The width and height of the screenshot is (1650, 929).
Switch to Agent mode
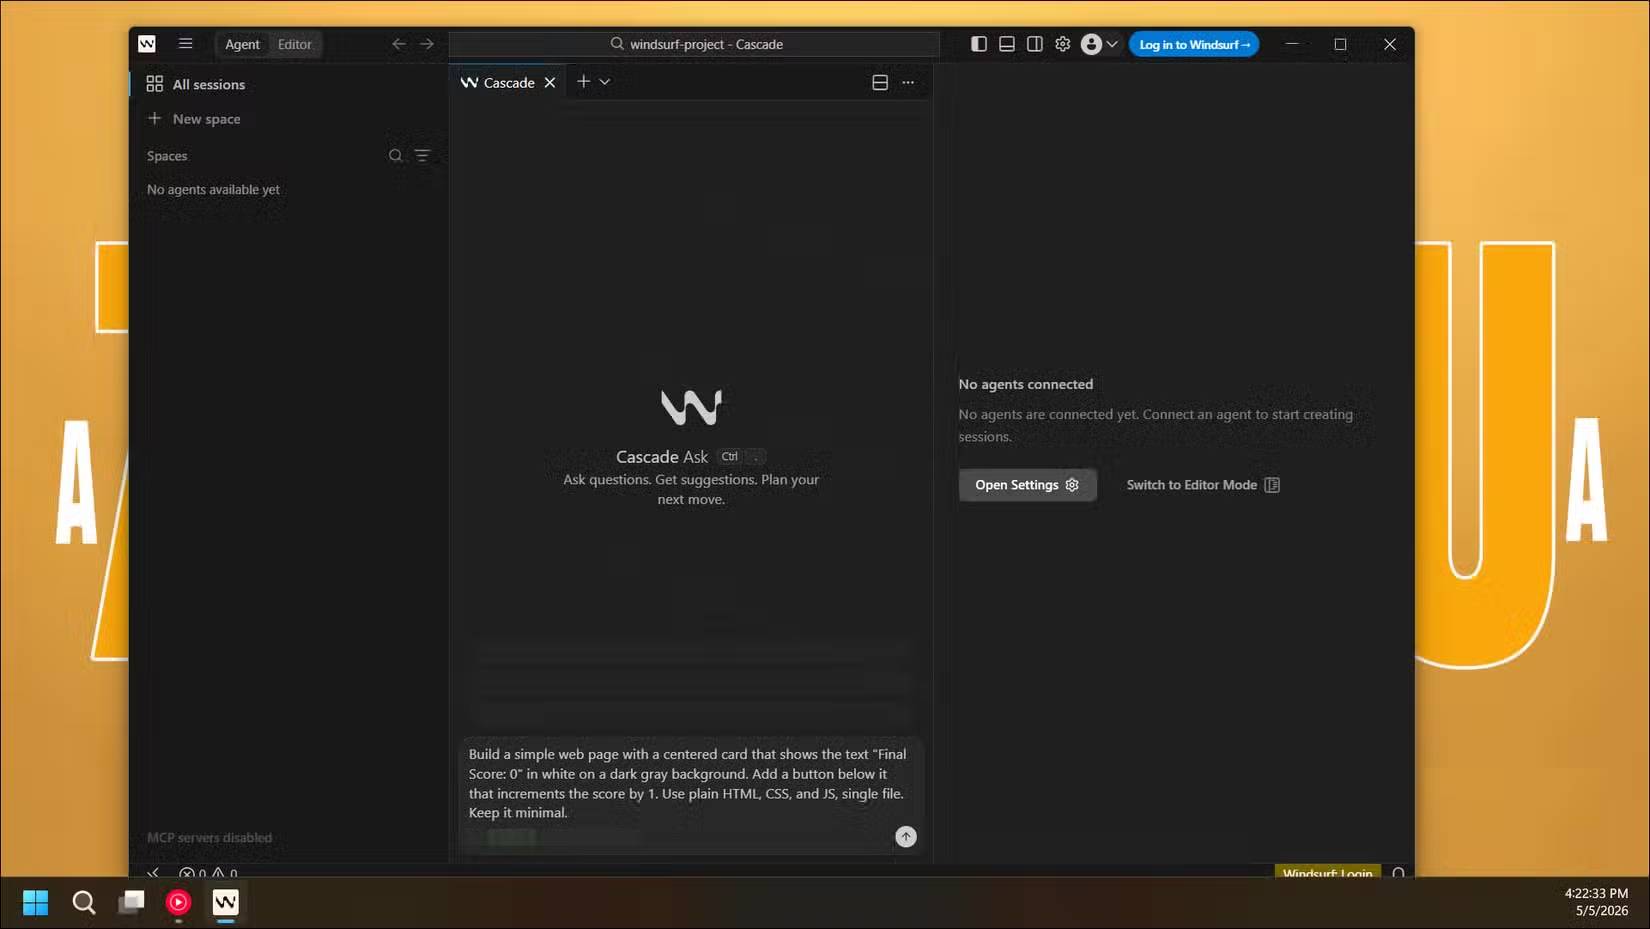(242, 44)
